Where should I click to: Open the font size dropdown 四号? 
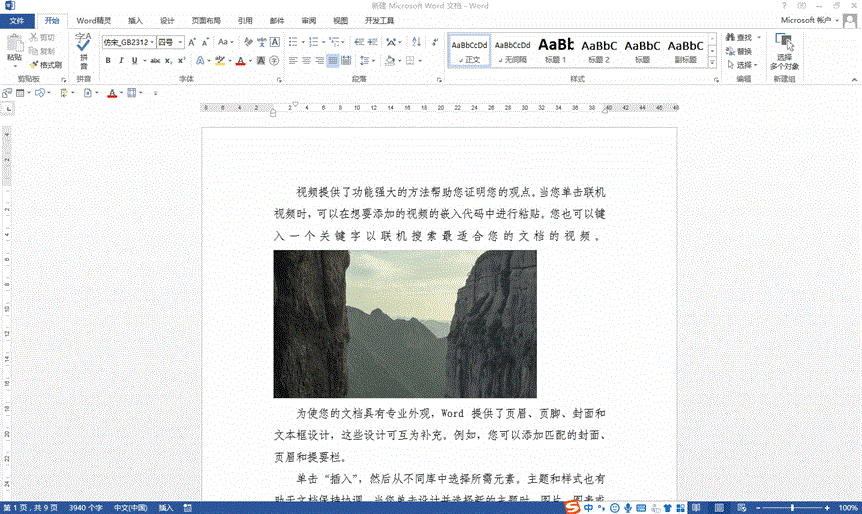pyautogui.click(x=169, y=42)
